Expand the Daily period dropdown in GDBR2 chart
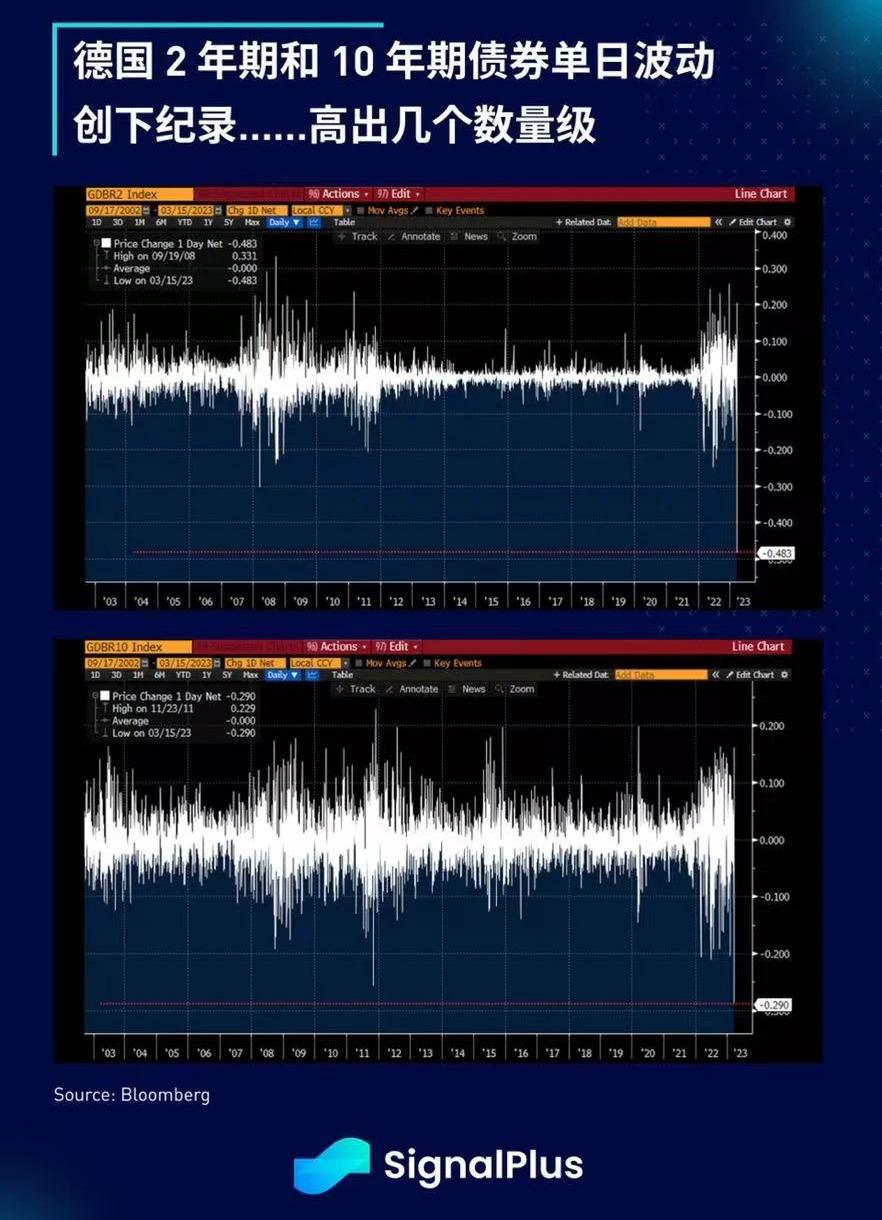 coord(284,223)
